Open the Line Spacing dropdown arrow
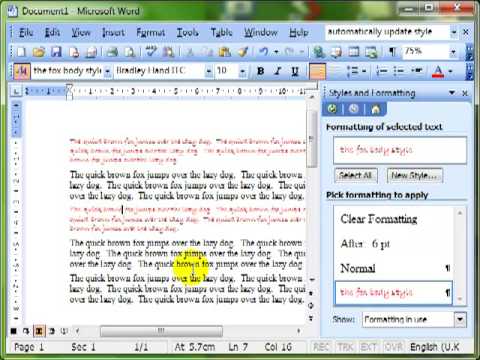Screen dimensions: 480x360 [364, 71]
